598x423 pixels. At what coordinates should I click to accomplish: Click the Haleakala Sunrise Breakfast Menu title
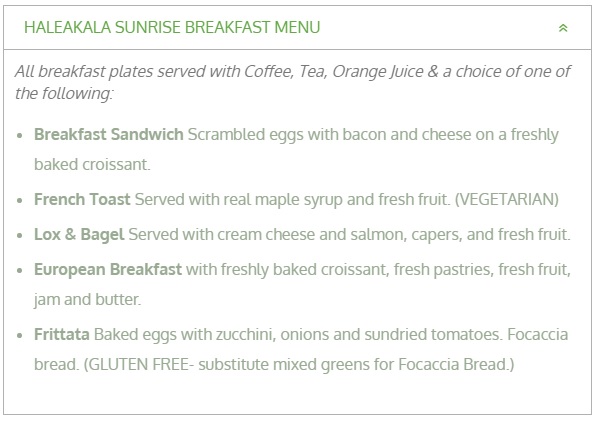click(172, 27)
